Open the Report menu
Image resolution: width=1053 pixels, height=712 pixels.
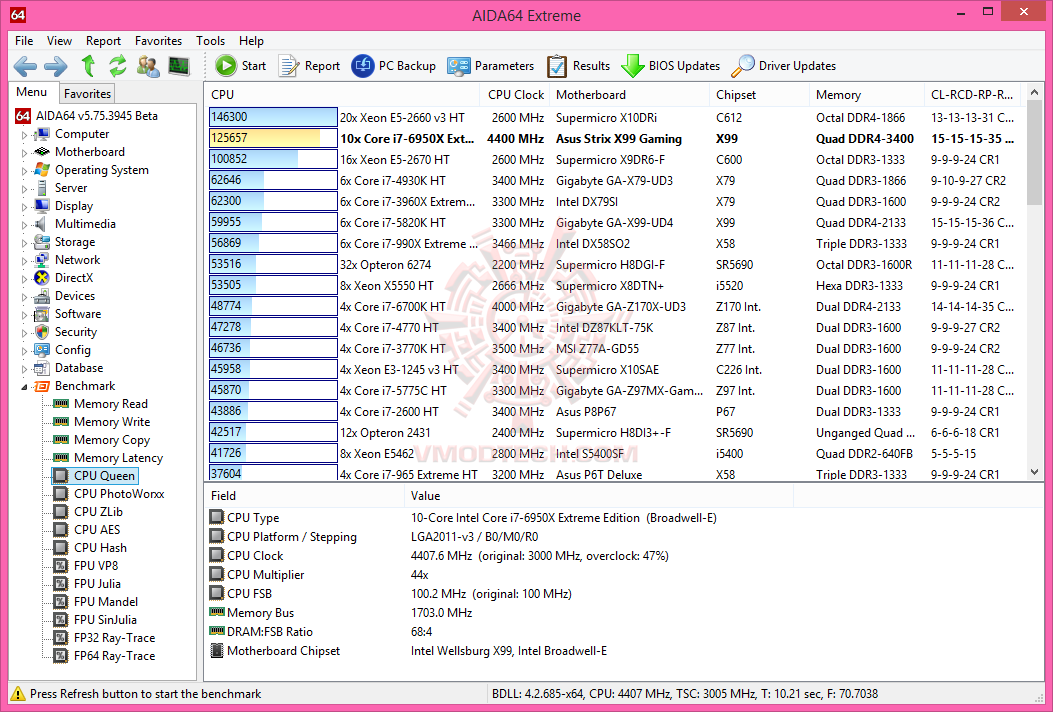[103, 41]
